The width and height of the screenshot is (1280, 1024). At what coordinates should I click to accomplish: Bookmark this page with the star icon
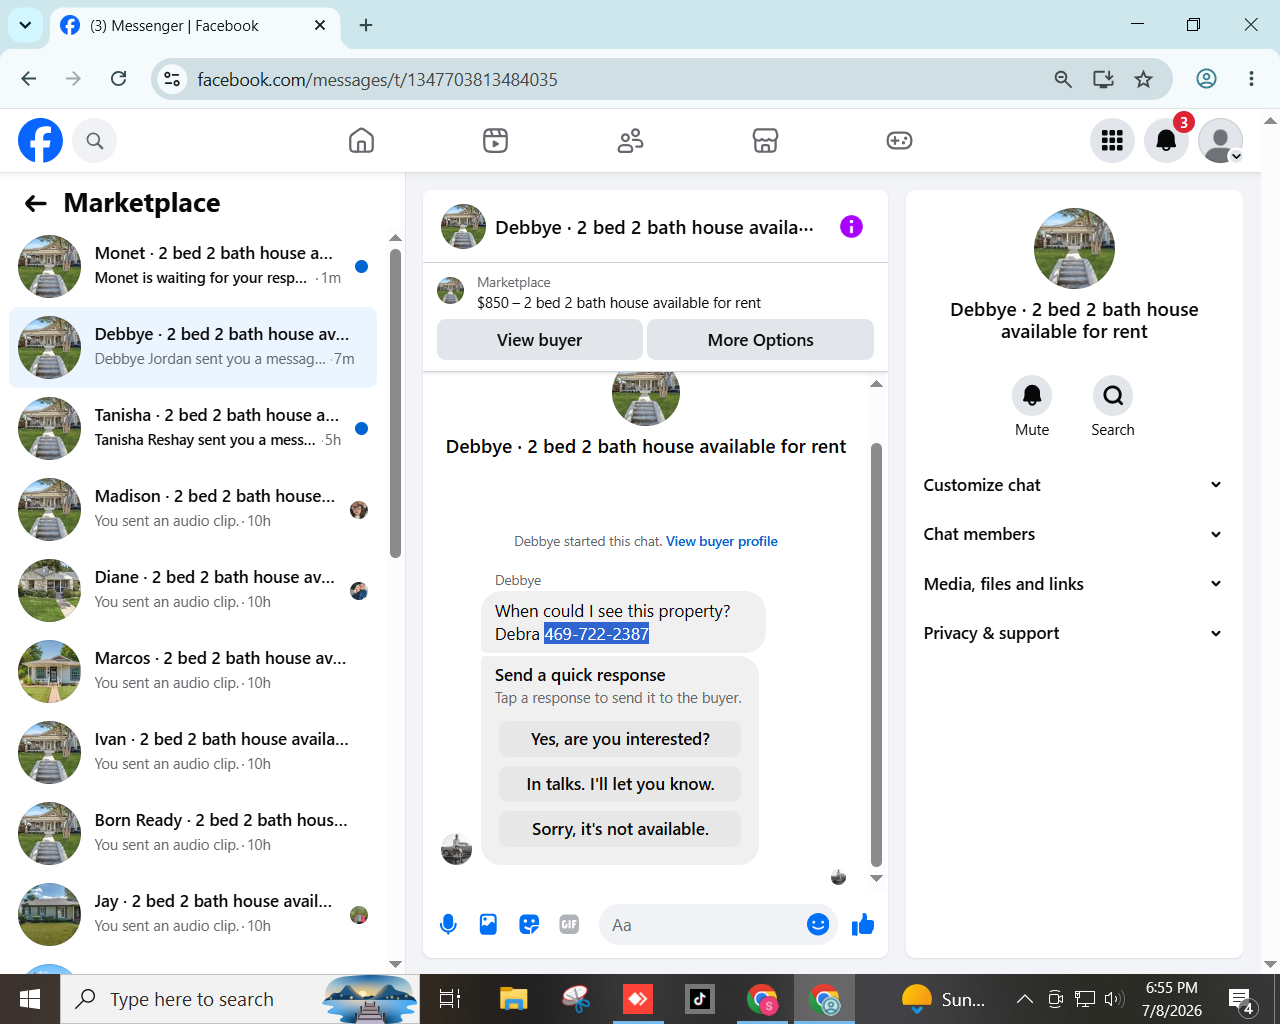pos(1144,79)
